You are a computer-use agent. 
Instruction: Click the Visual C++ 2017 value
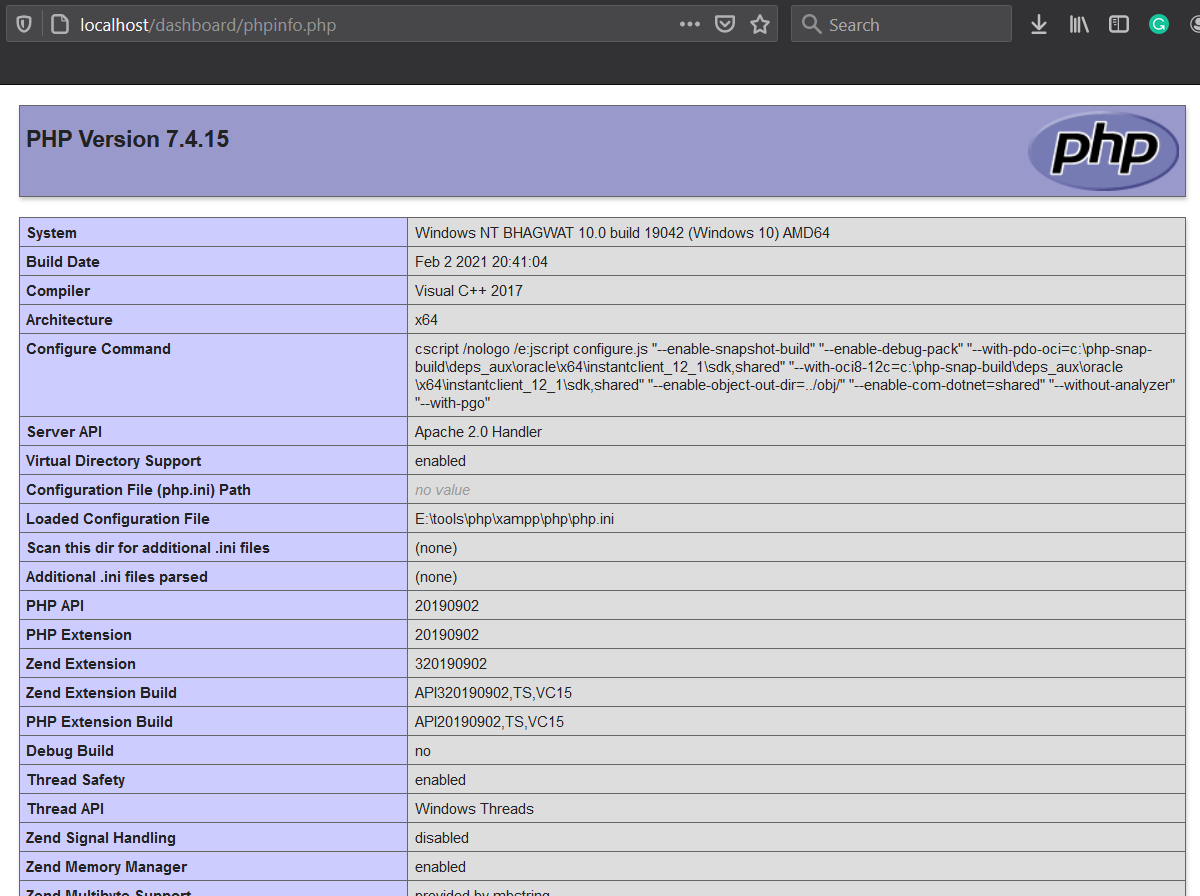(469, 291)
